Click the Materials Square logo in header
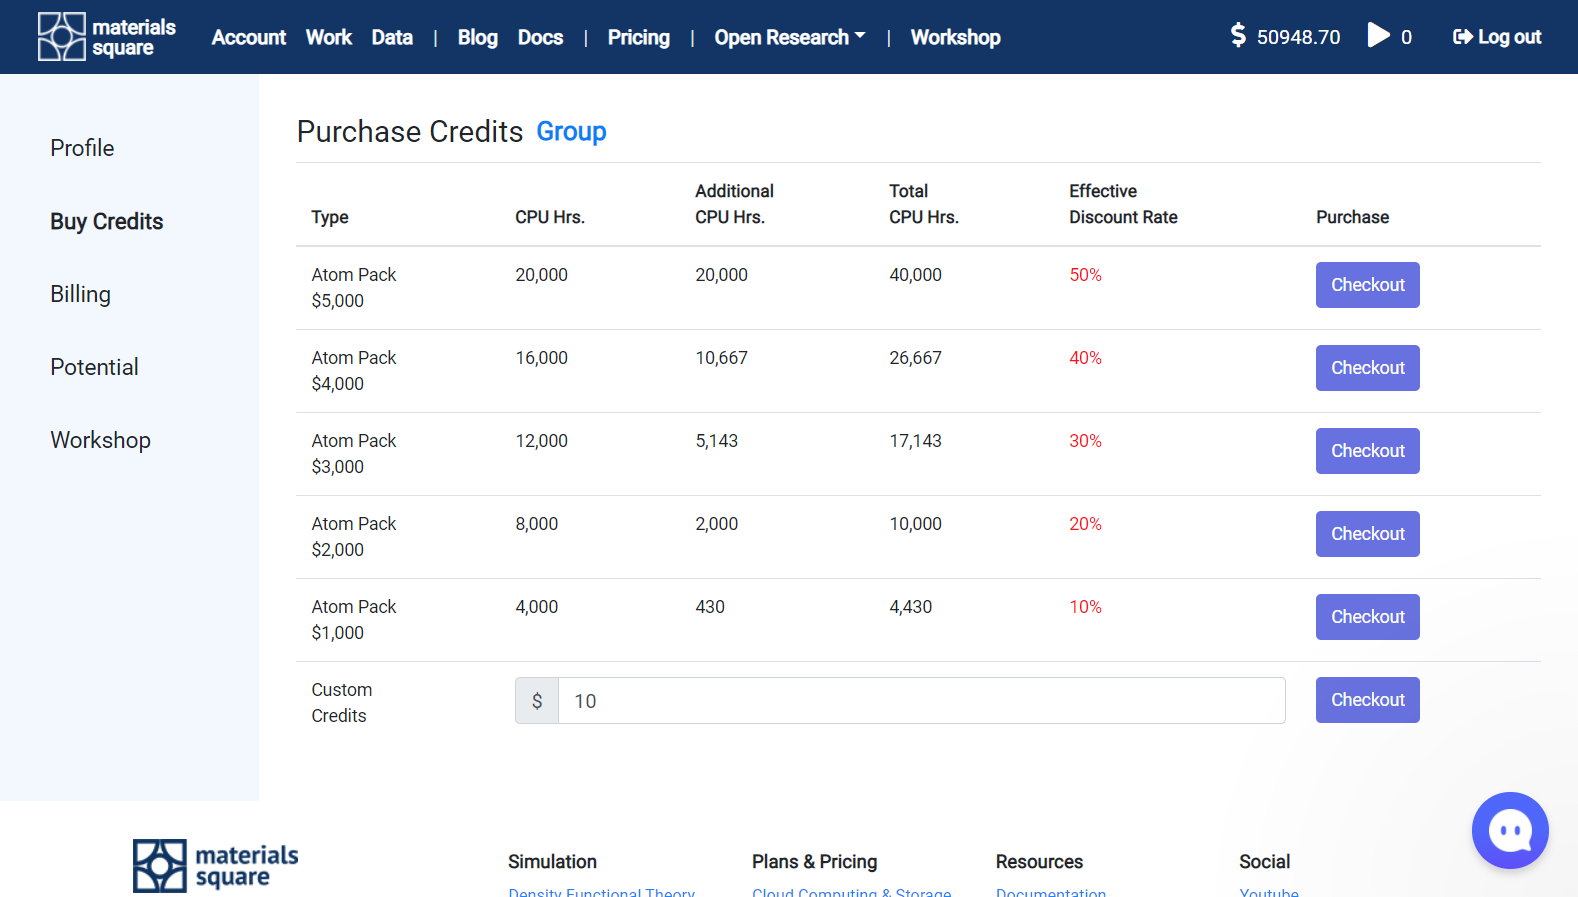 (107, 37)
